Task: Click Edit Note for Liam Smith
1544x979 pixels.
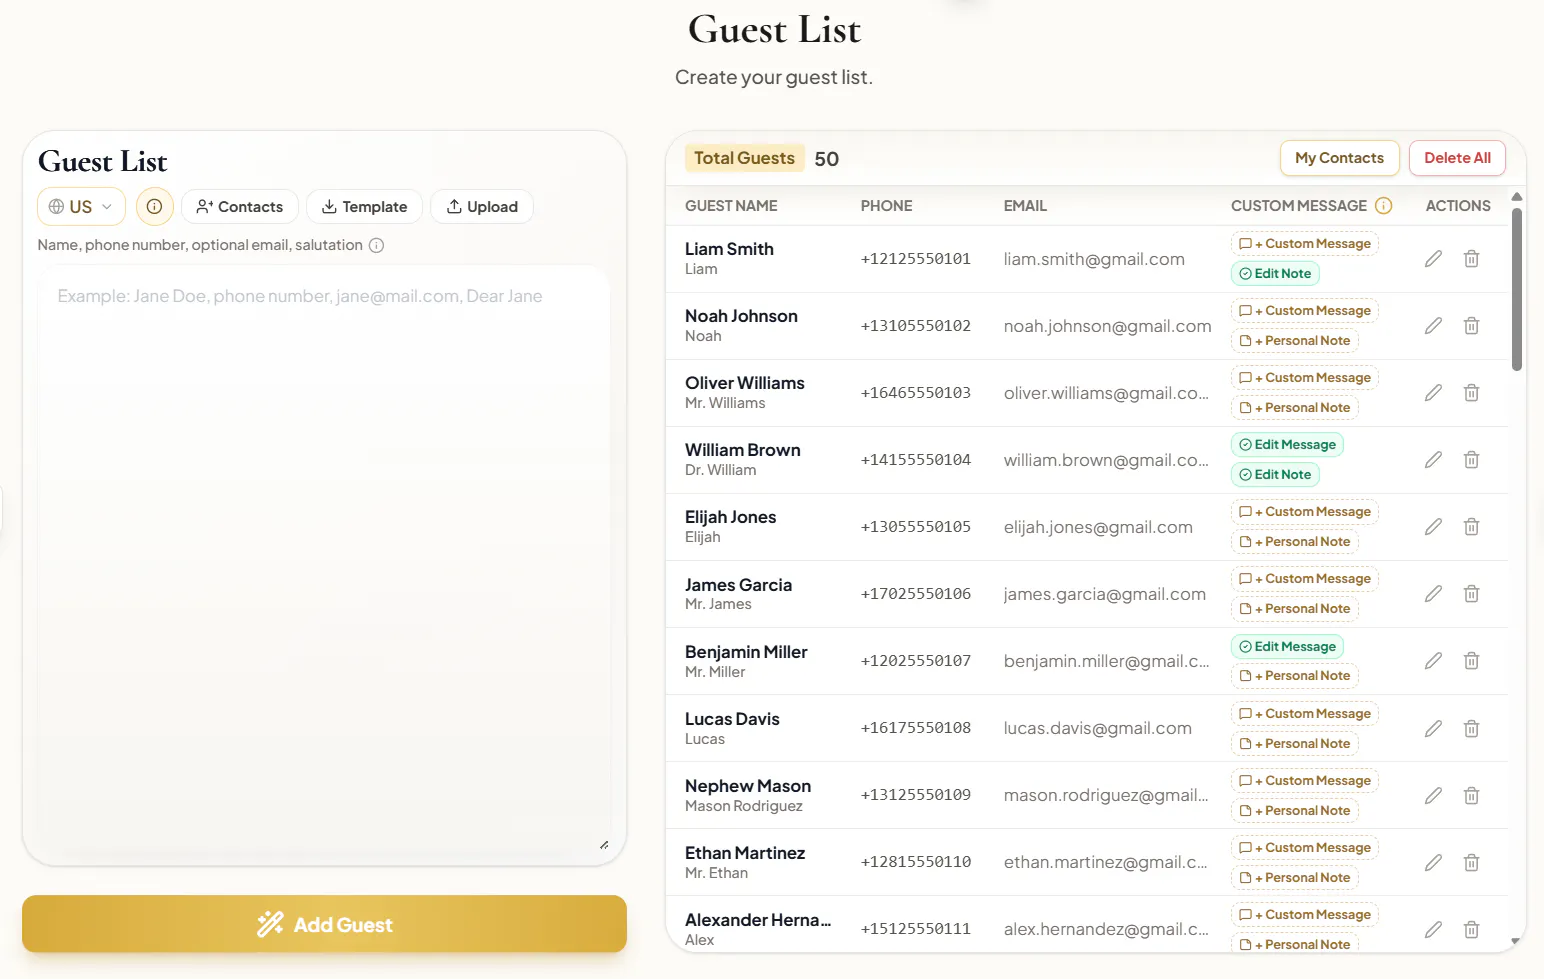Action: [x=1275, y=274]
